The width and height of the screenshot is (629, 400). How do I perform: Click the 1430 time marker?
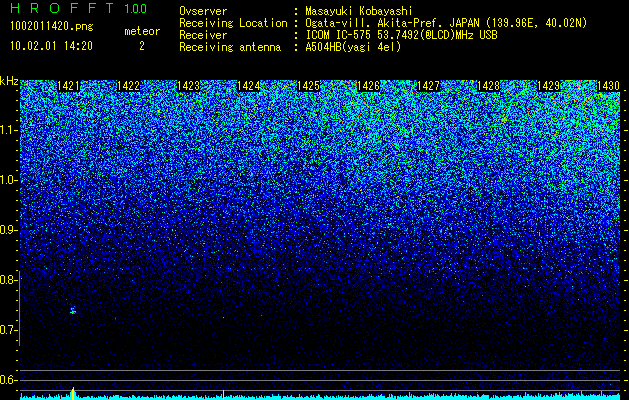(x=608, y=86)
